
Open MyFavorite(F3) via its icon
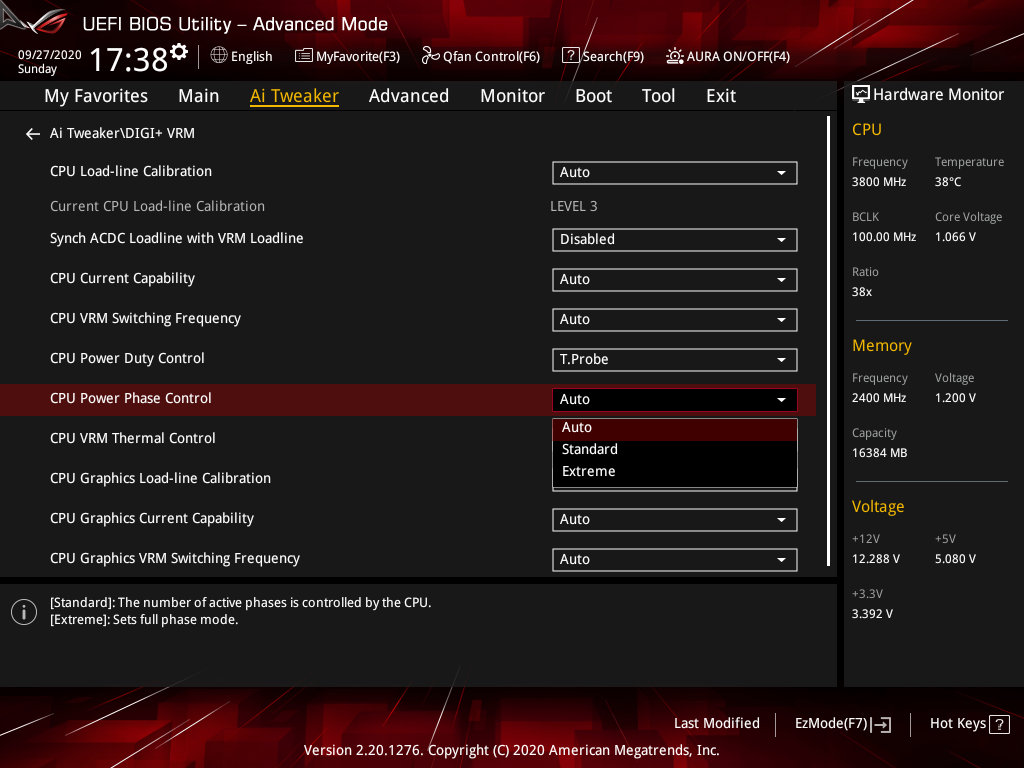click(304, 56)
